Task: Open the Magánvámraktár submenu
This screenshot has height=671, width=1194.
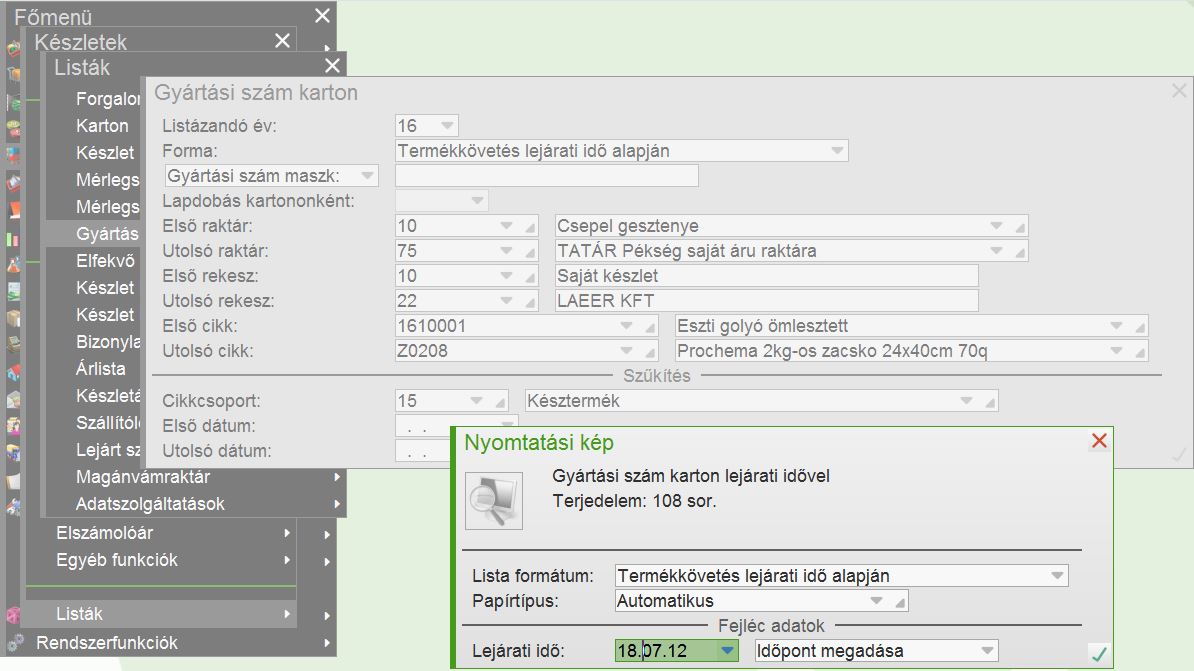Action: tap(142, 477)
